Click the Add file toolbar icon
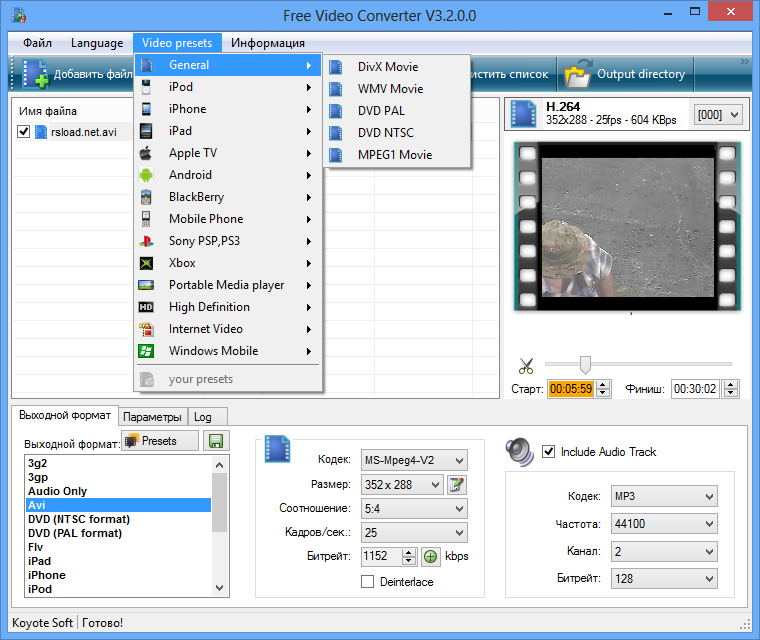Image resolution: width=760 pixels, height=640 pixels. [x=36, y=74]
